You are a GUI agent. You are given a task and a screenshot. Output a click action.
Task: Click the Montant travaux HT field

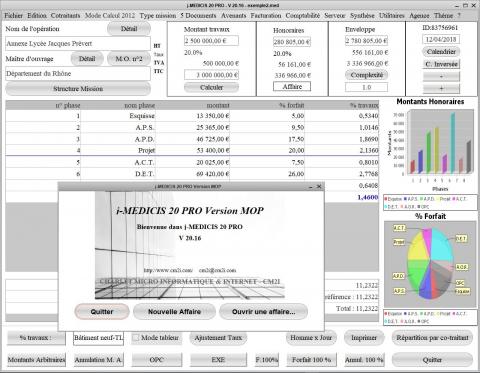pyautogui.click(x=211, y=41)
